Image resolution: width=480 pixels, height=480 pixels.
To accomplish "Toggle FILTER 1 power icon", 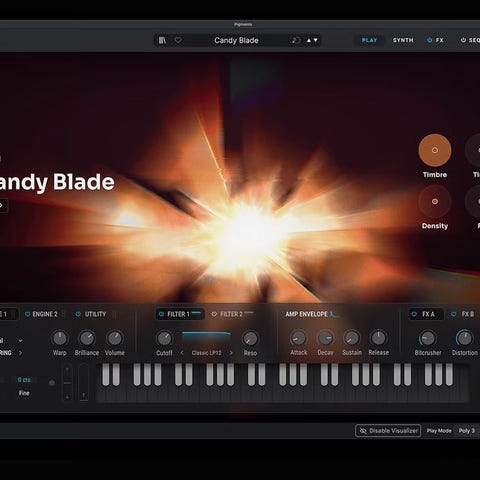I will tap(161, 314).
